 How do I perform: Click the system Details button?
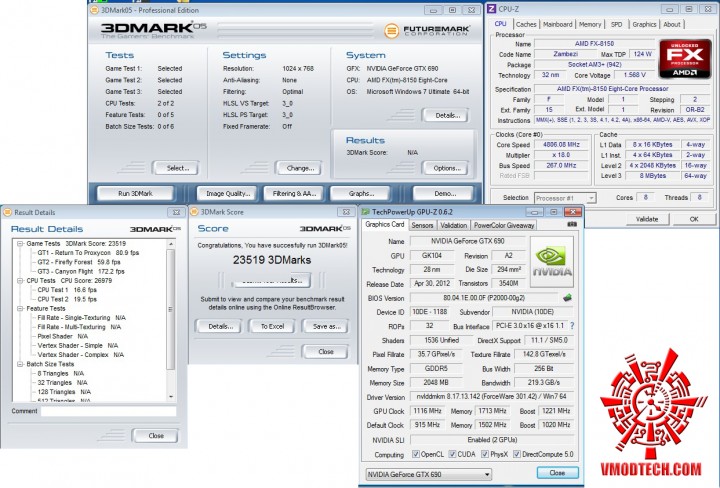click(x=447, y=115)
